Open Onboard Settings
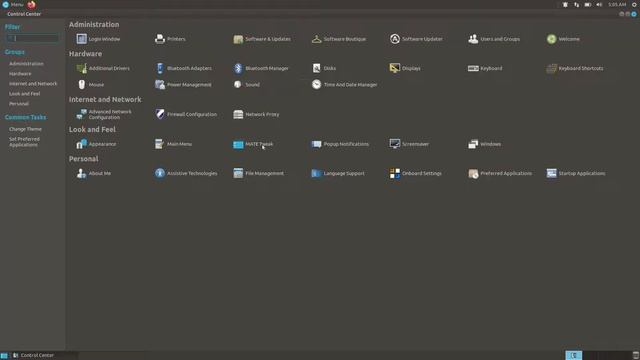 tap(416, 173)
